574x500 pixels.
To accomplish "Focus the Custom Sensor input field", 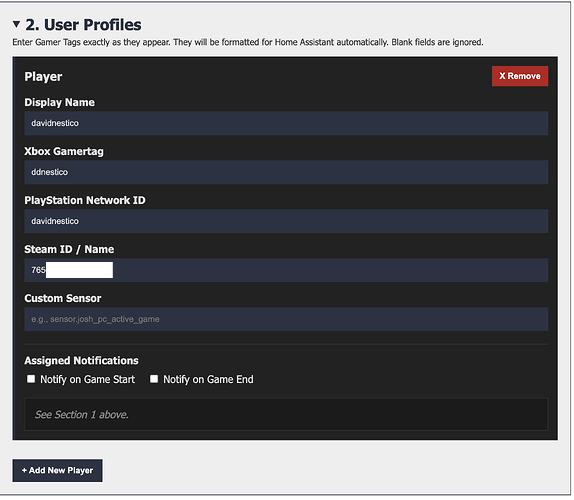I will pos(287,320).
